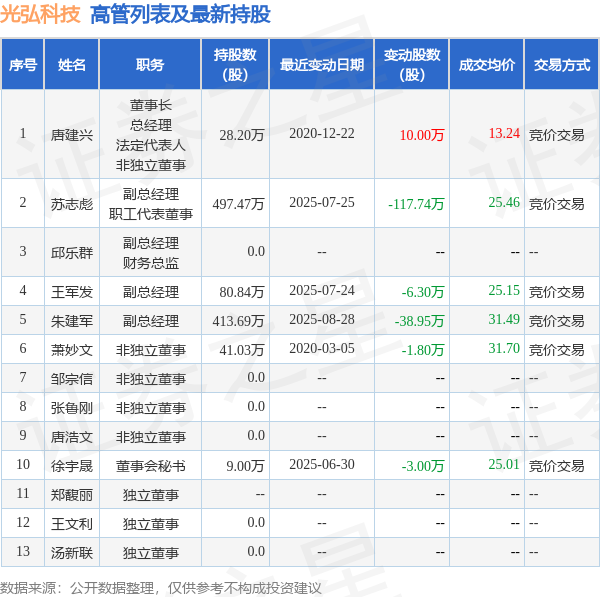Click the 光弘科技 title text

(40, 15)
